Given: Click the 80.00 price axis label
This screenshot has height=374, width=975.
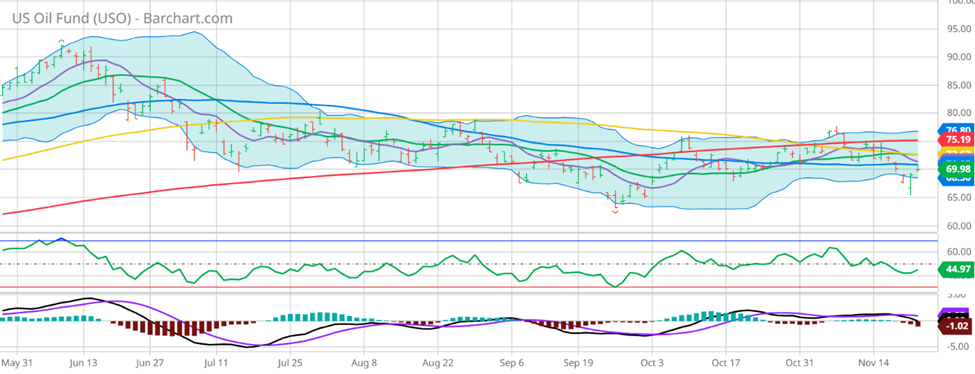Looking at the screenshot, I should tap(958, 113).
